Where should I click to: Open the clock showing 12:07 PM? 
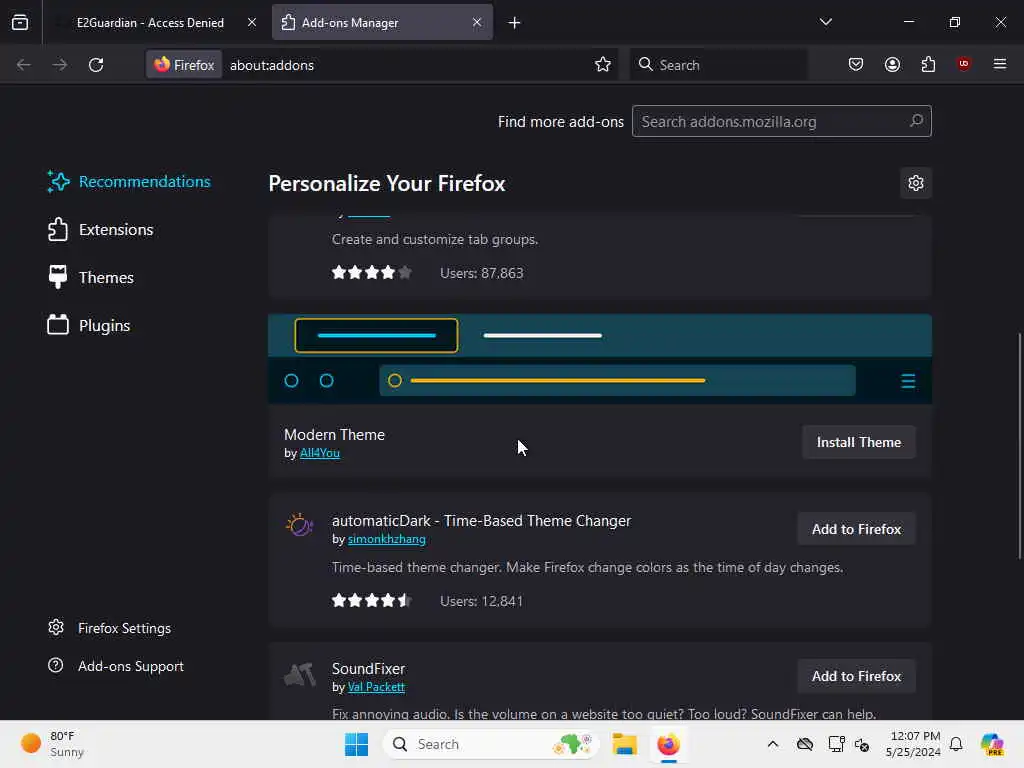tap(912, 744)
